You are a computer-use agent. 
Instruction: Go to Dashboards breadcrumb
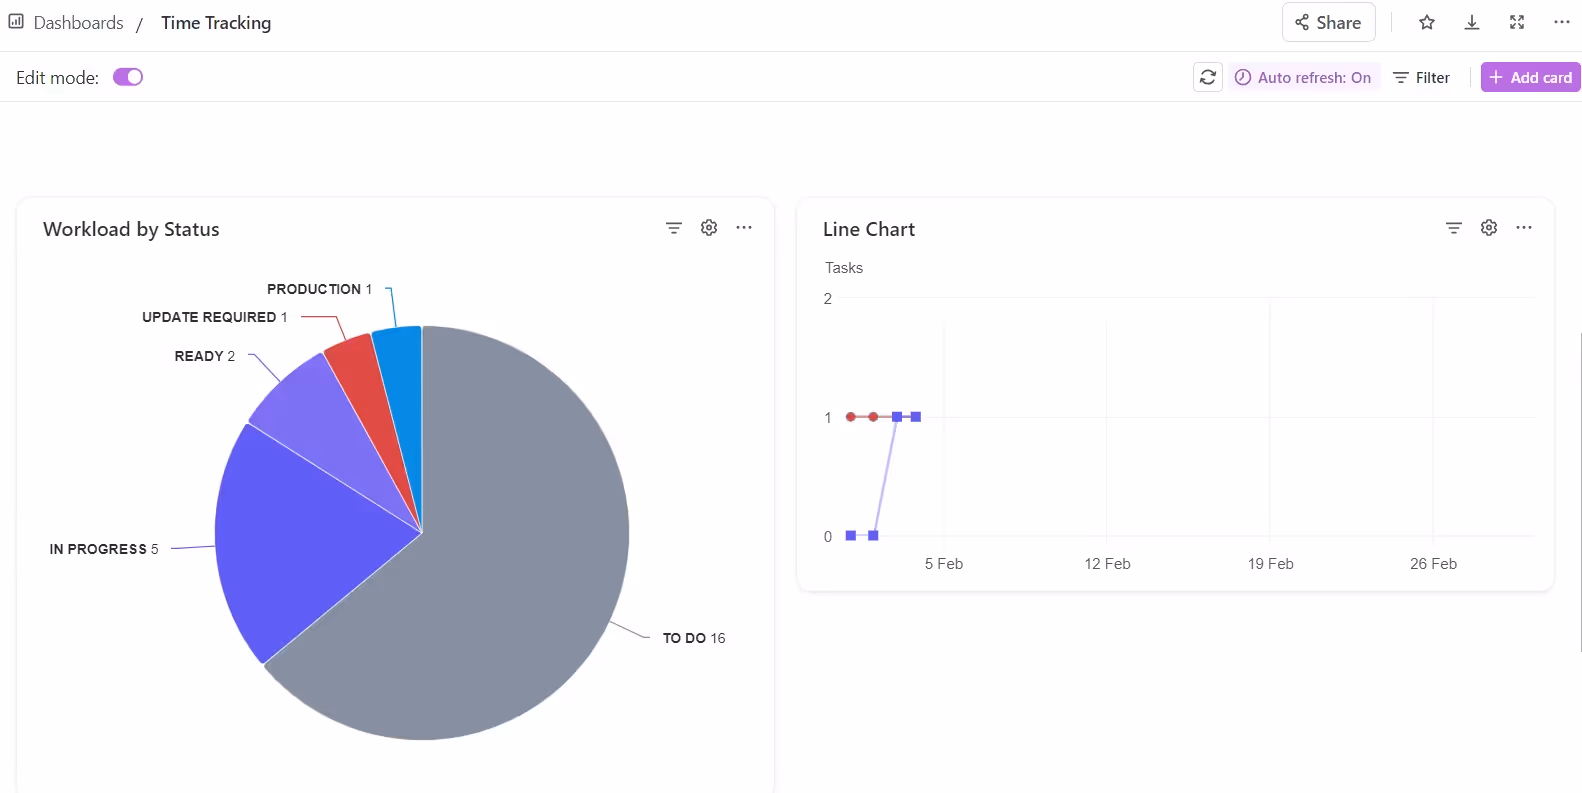[78, 22]
